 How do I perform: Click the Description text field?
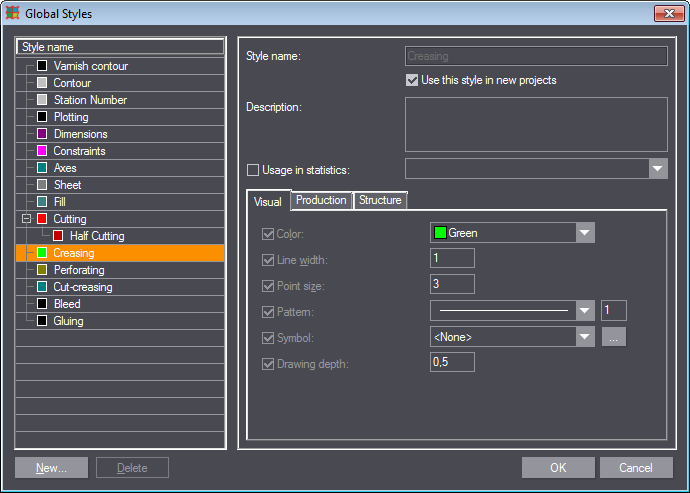tap(536, 124)
